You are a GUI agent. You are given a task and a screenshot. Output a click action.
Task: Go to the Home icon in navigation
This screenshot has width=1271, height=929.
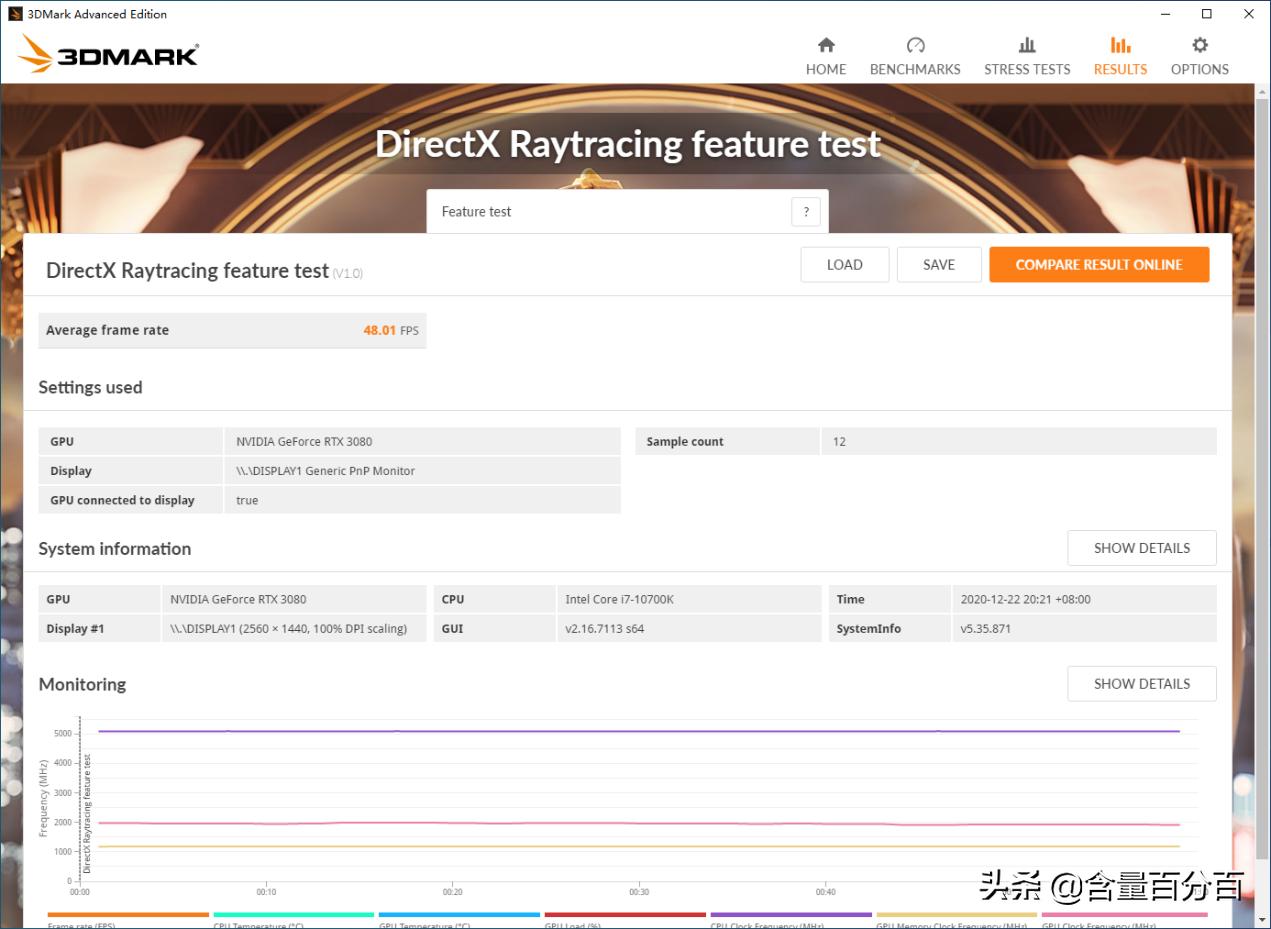click(x=826, y=45)
